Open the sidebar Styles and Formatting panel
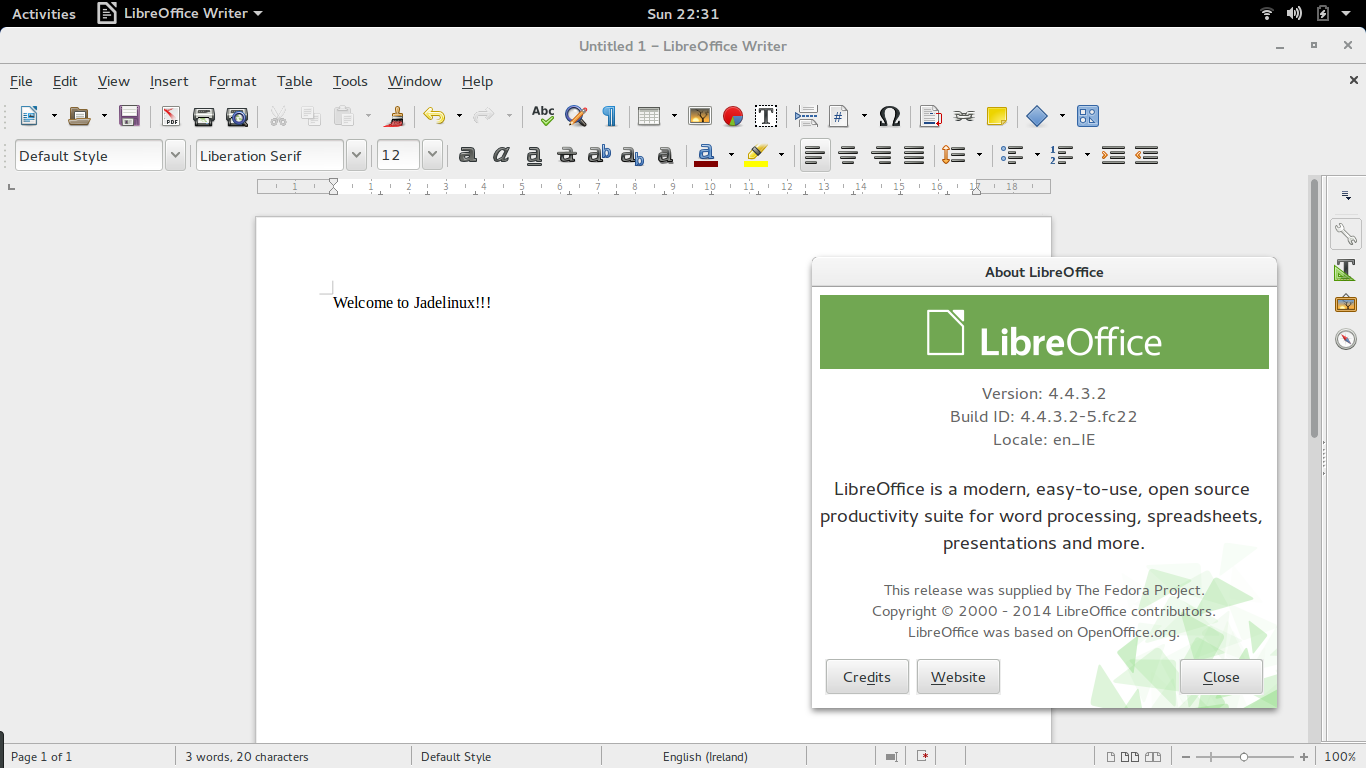Viewport: 1366px width, 768px height. coord(1346,270)
